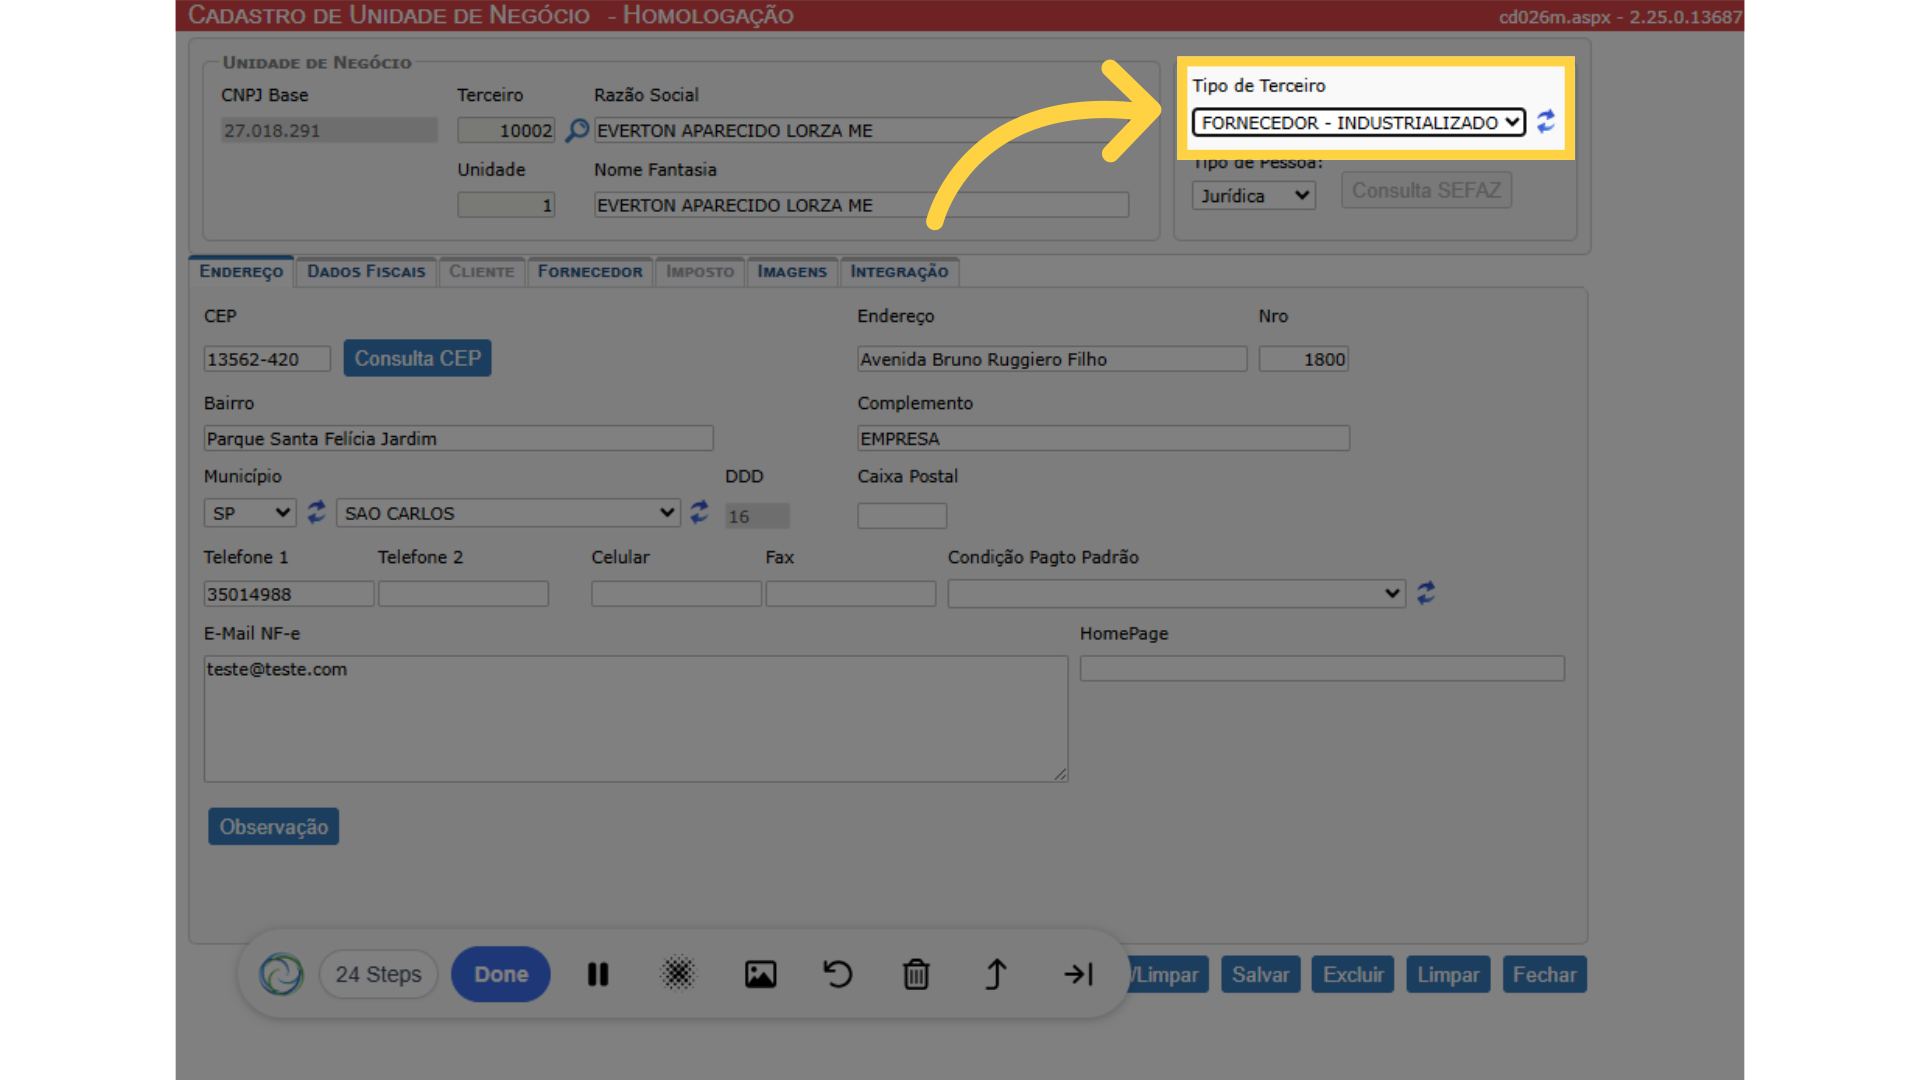Viewport: 1920px width, 1080px height.
Task: Open the SP state dropdown
Action: pyautogui.click(x=250, y=513)
